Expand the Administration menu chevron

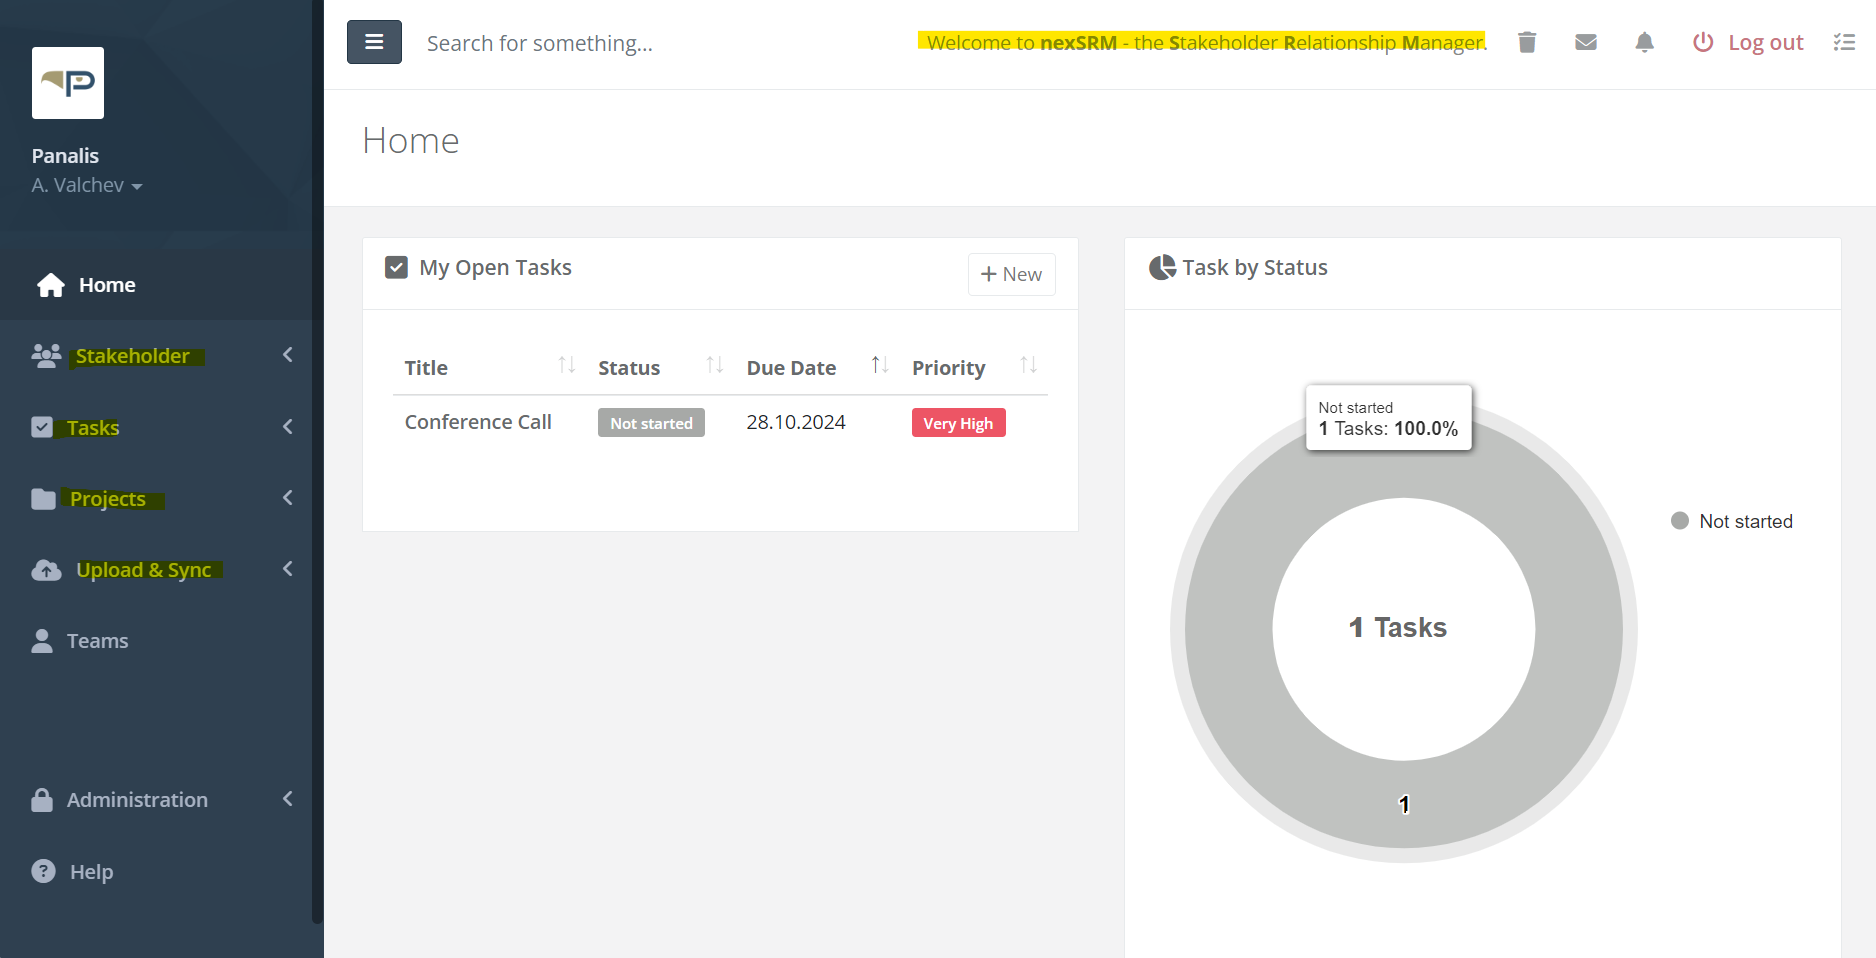[x=288, y=799]
